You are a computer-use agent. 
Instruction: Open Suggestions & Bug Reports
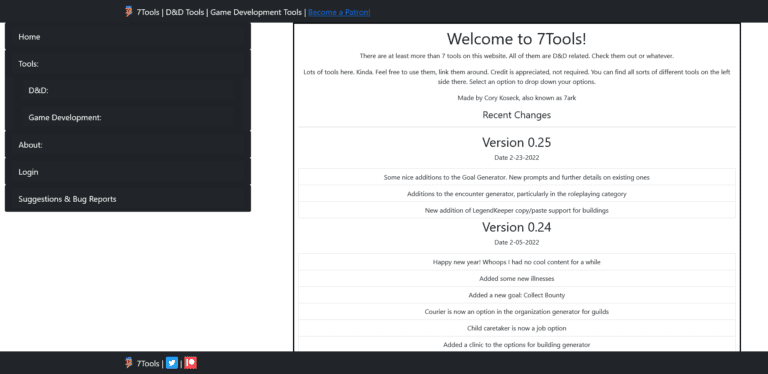[128, 199]
